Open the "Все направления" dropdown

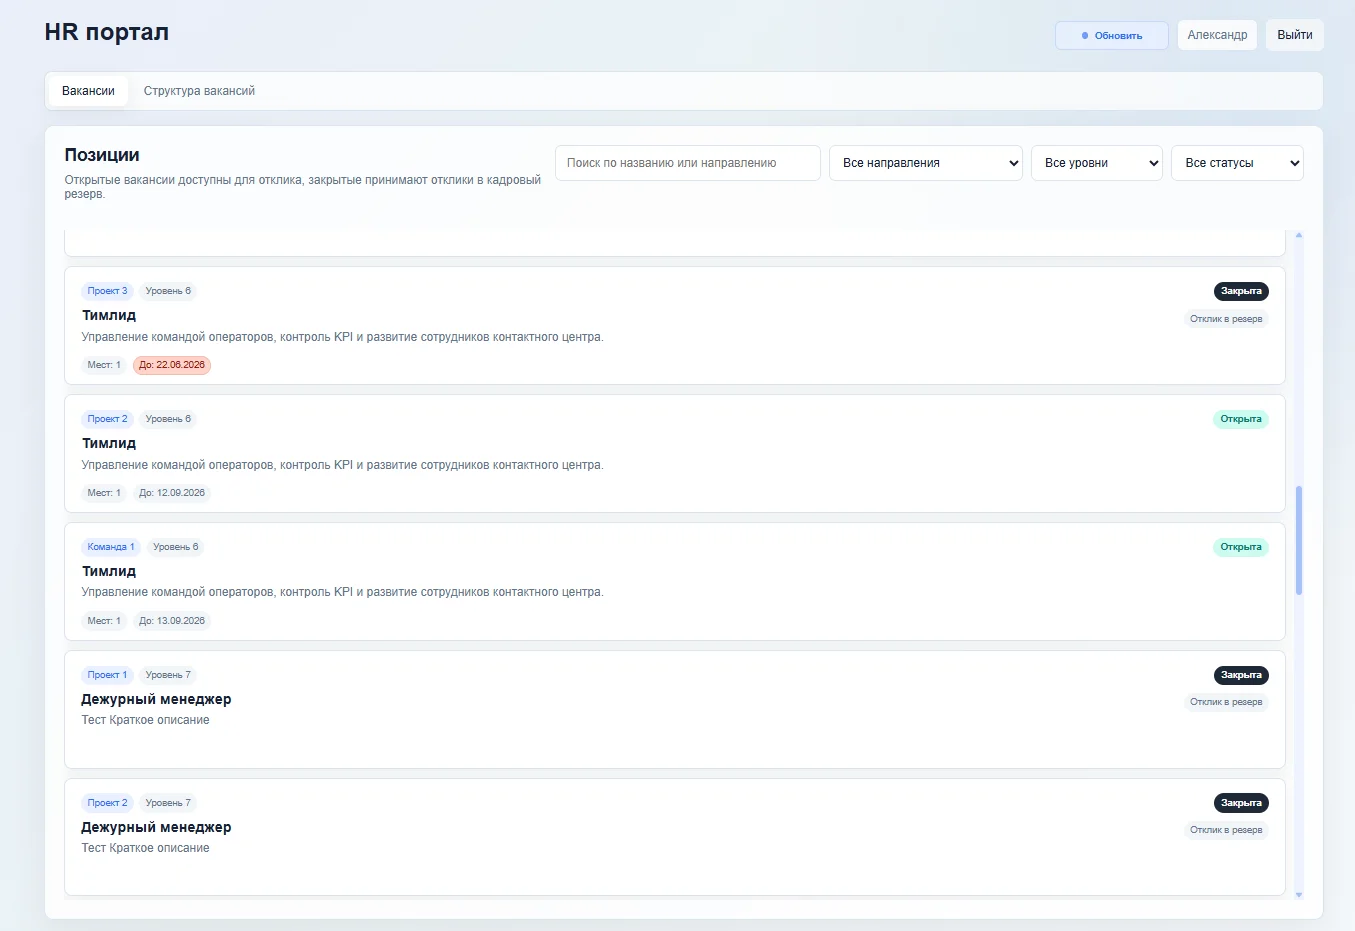point(928,163)
